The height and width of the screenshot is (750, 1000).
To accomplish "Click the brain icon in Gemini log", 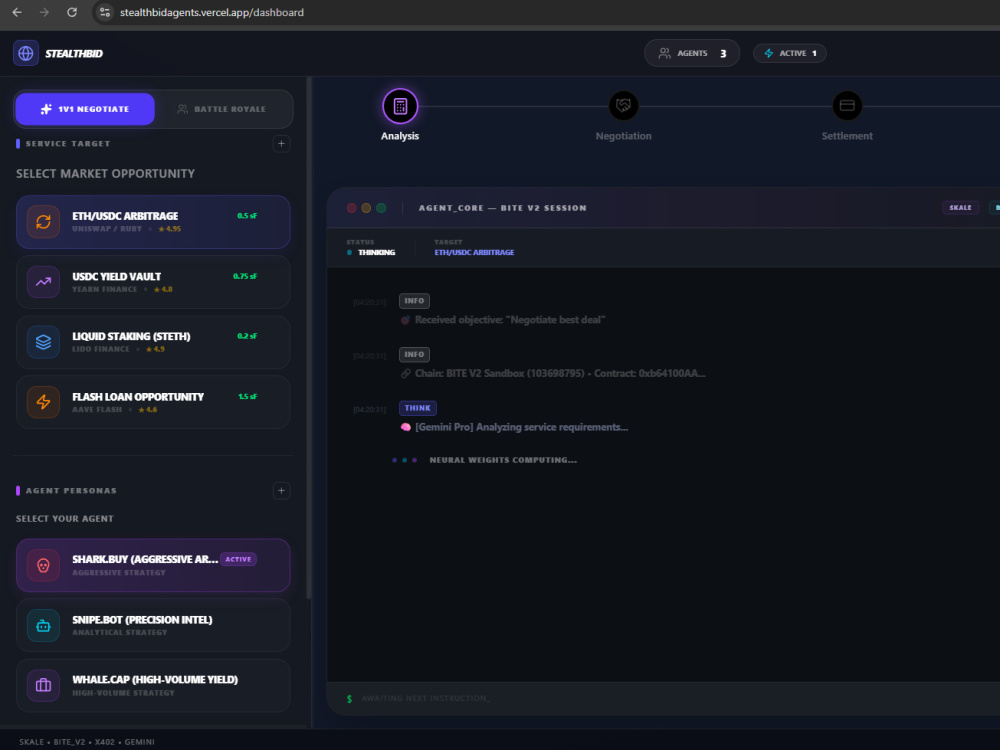I will point(405,427).
